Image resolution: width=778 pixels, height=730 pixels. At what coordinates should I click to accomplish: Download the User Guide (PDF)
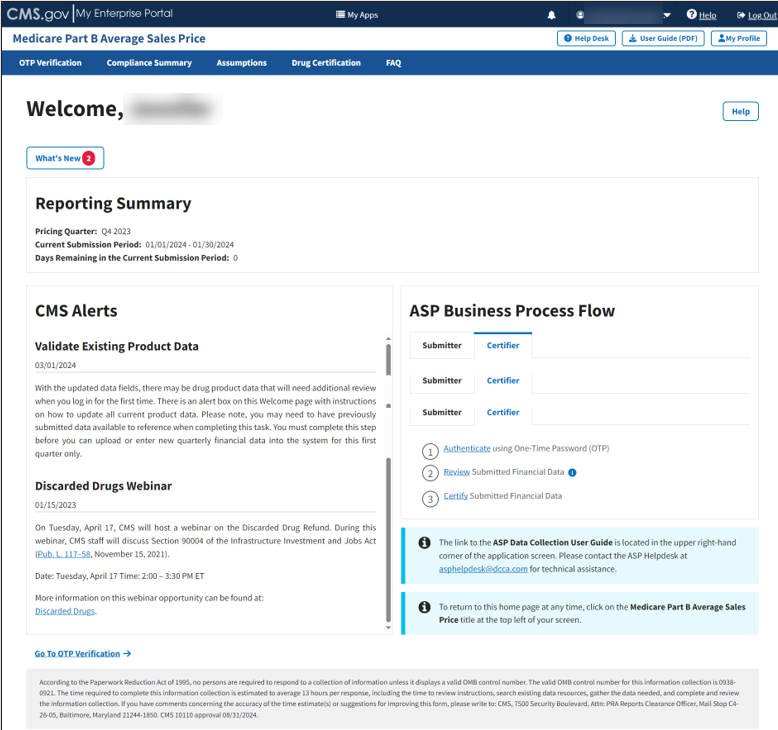(x=663, y=38)
